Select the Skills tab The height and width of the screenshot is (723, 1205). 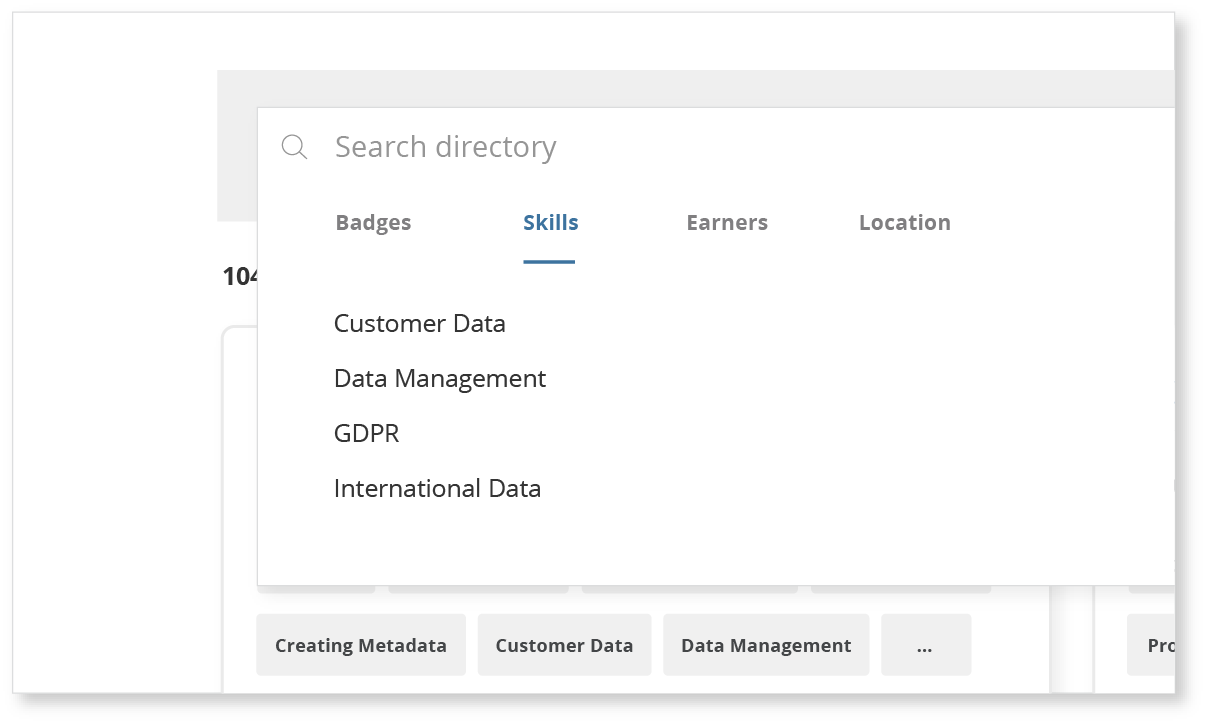[x=550, y=223]
